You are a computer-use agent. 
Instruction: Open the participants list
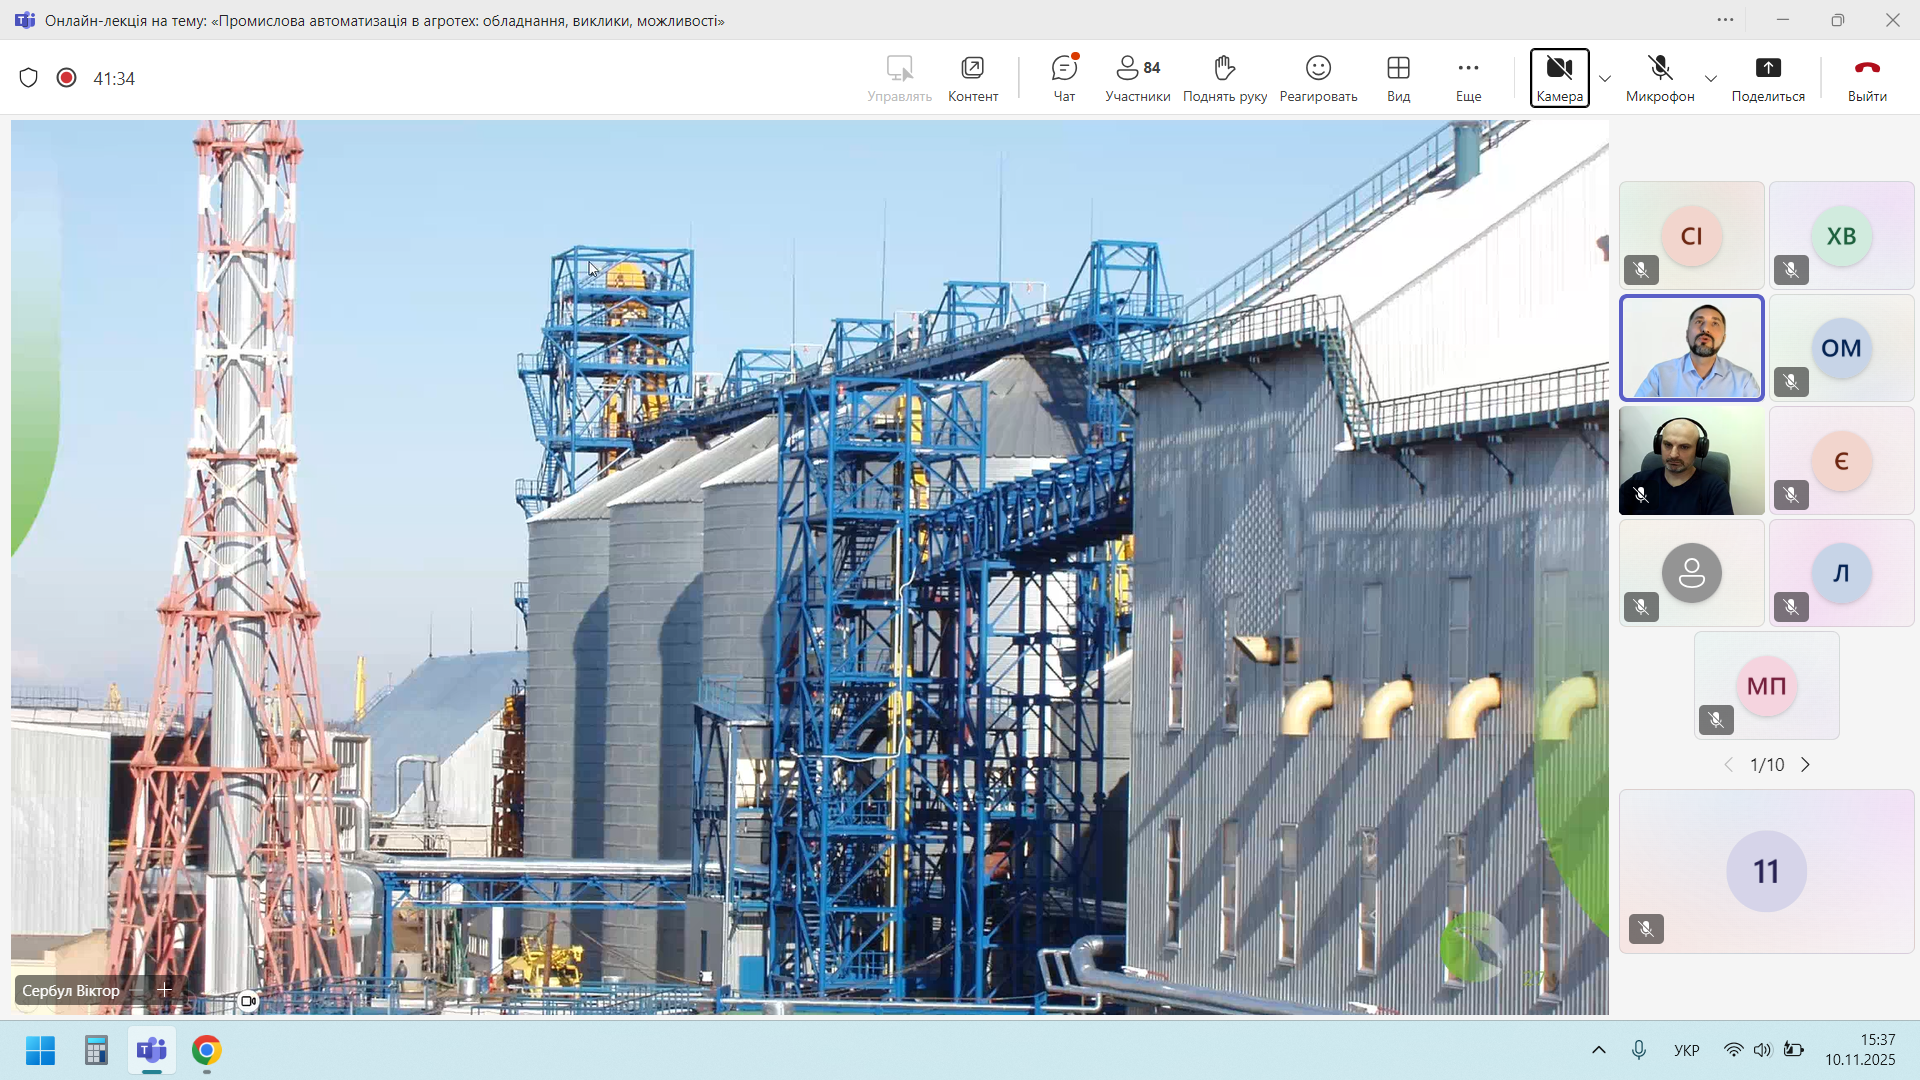coord(1137,78)
